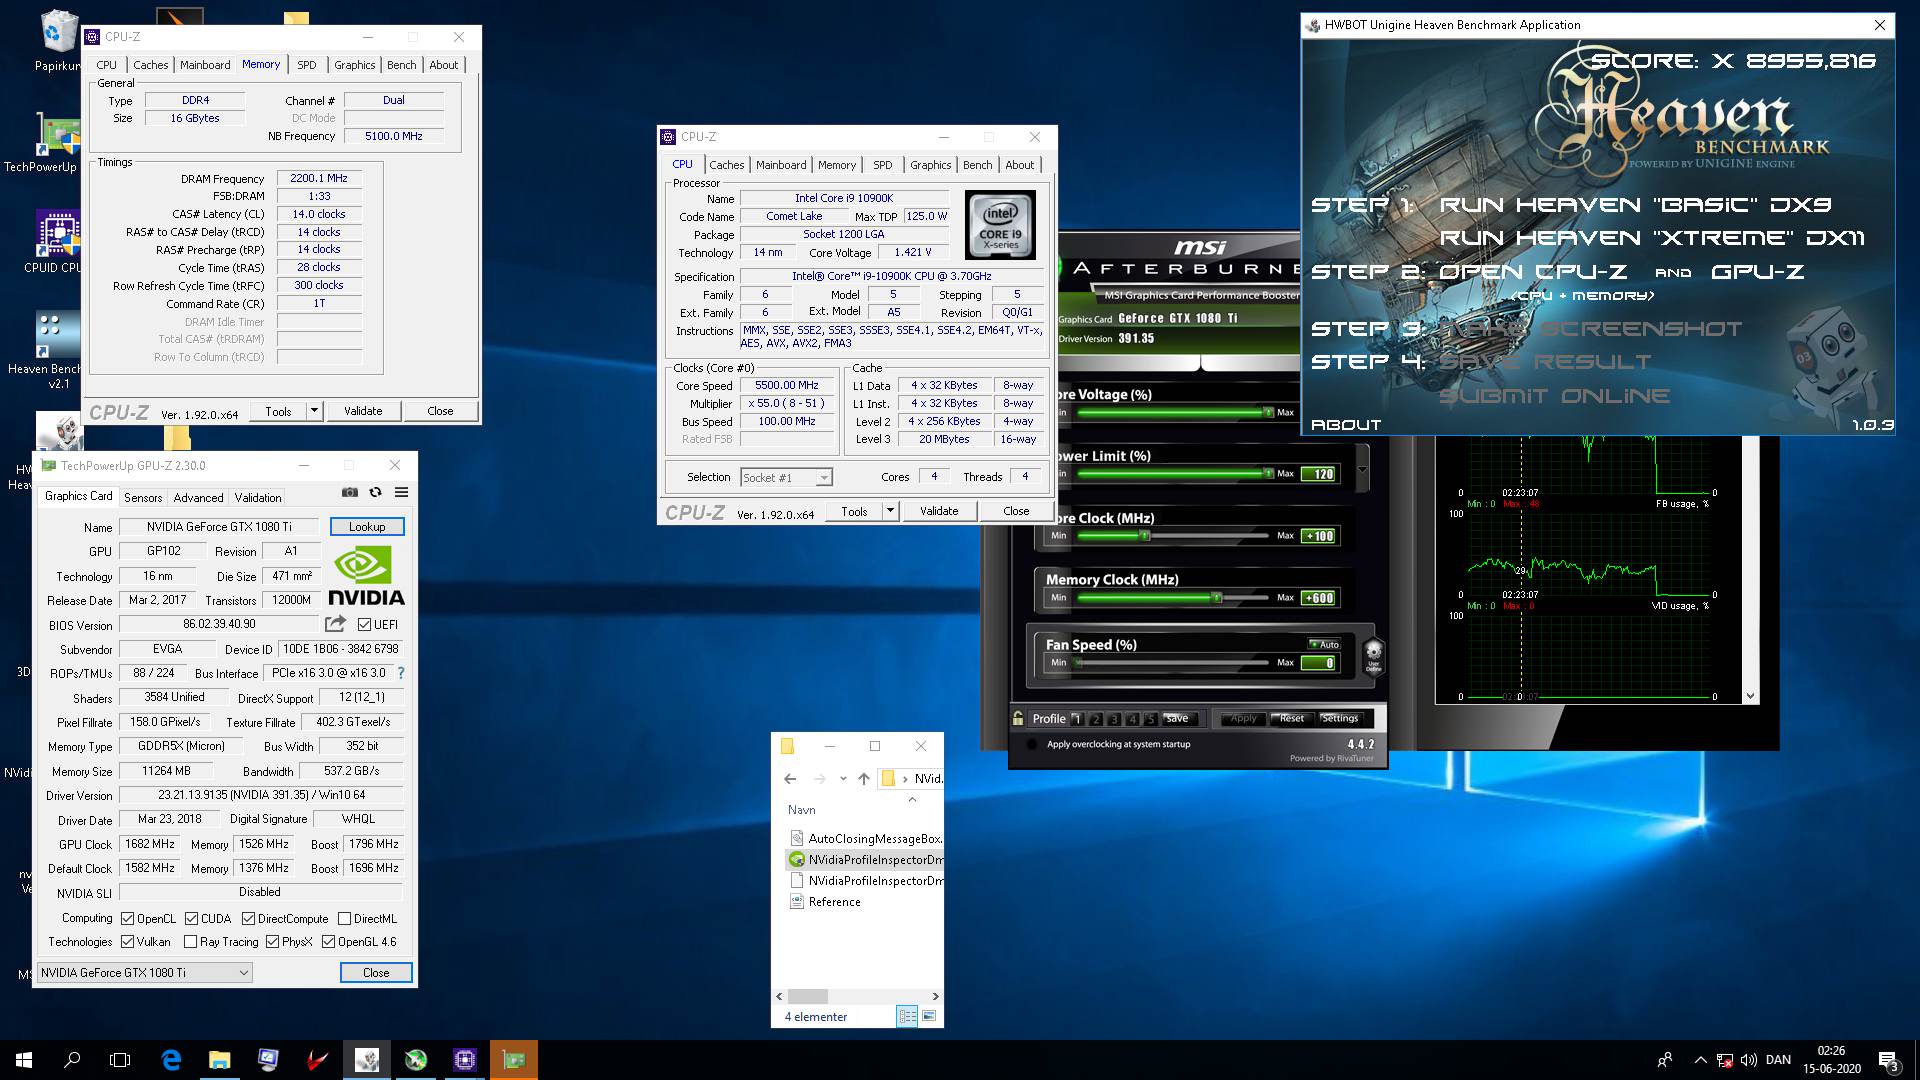Open Task View in the taskbar

(x=120, y=1060)
